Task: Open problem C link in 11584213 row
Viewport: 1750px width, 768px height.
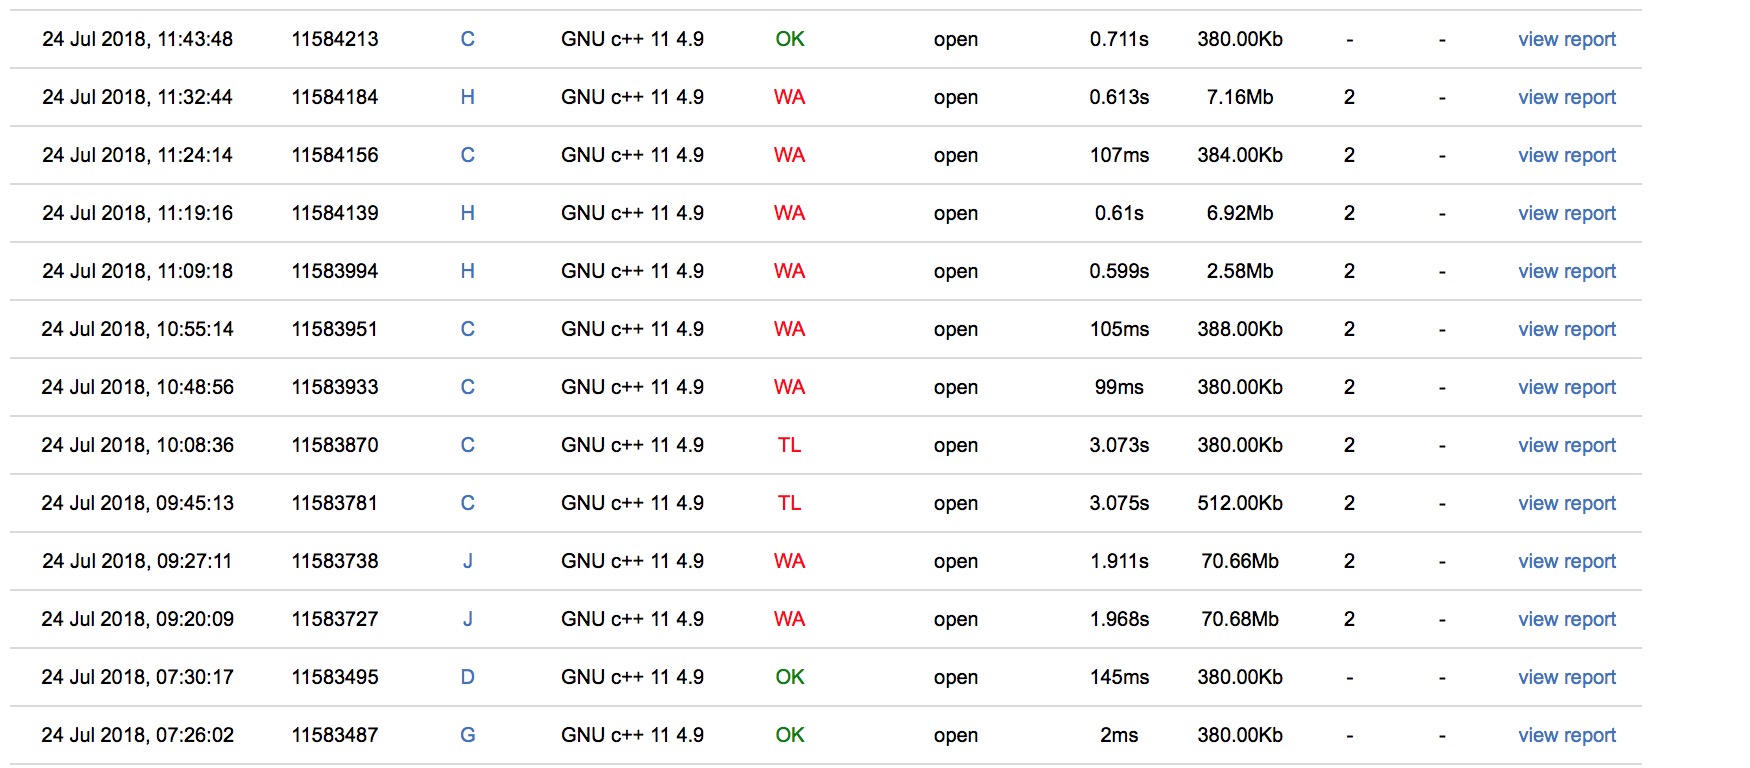Action: [x=467, y=39]
